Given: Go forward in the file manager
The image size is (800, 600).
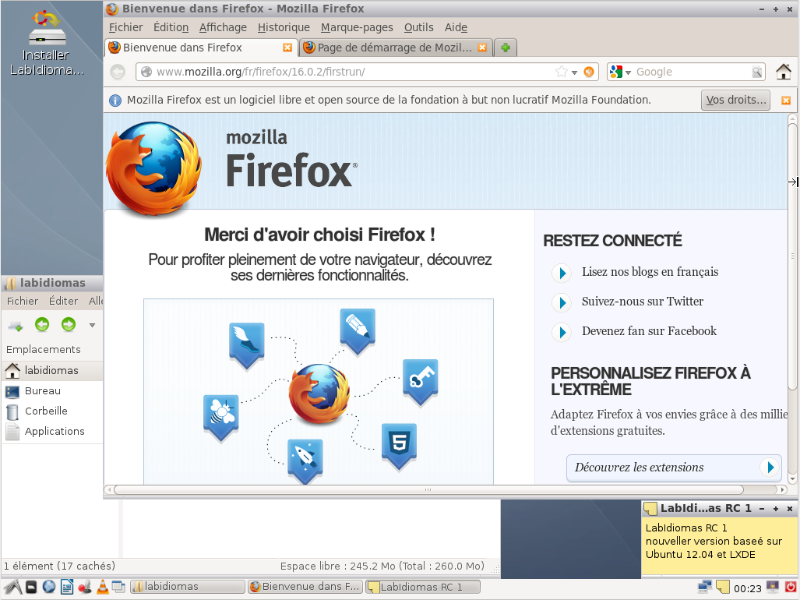Looking at the screenshot, I should click(68, 324).
